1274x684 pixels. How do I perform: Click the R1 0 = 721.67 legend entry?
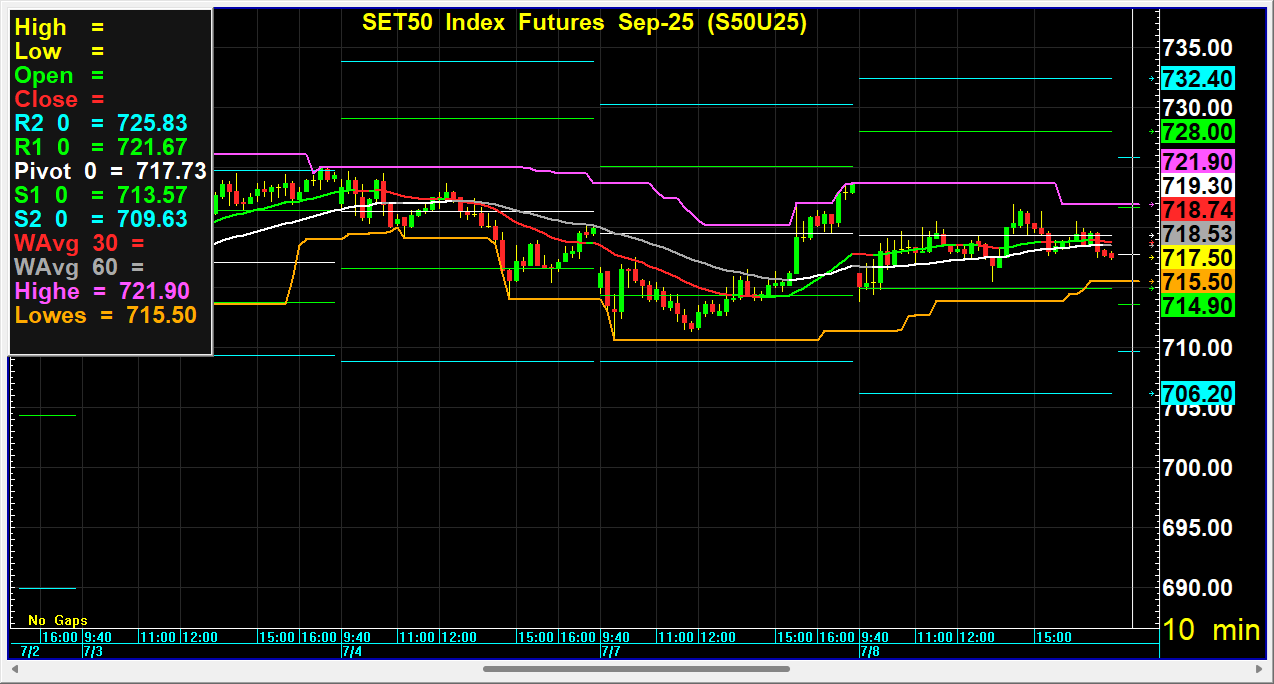[x=101, y=147]
